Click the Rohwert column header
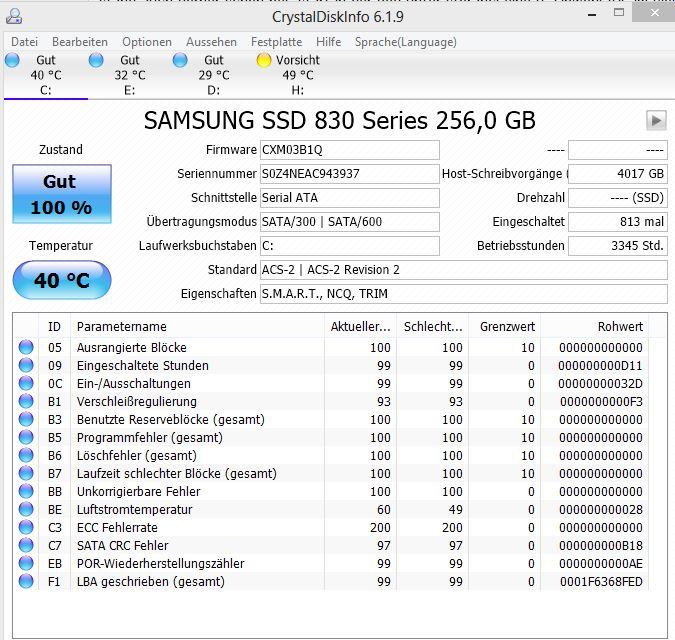This screenshot has width=675, height=640. click(595, 327)
